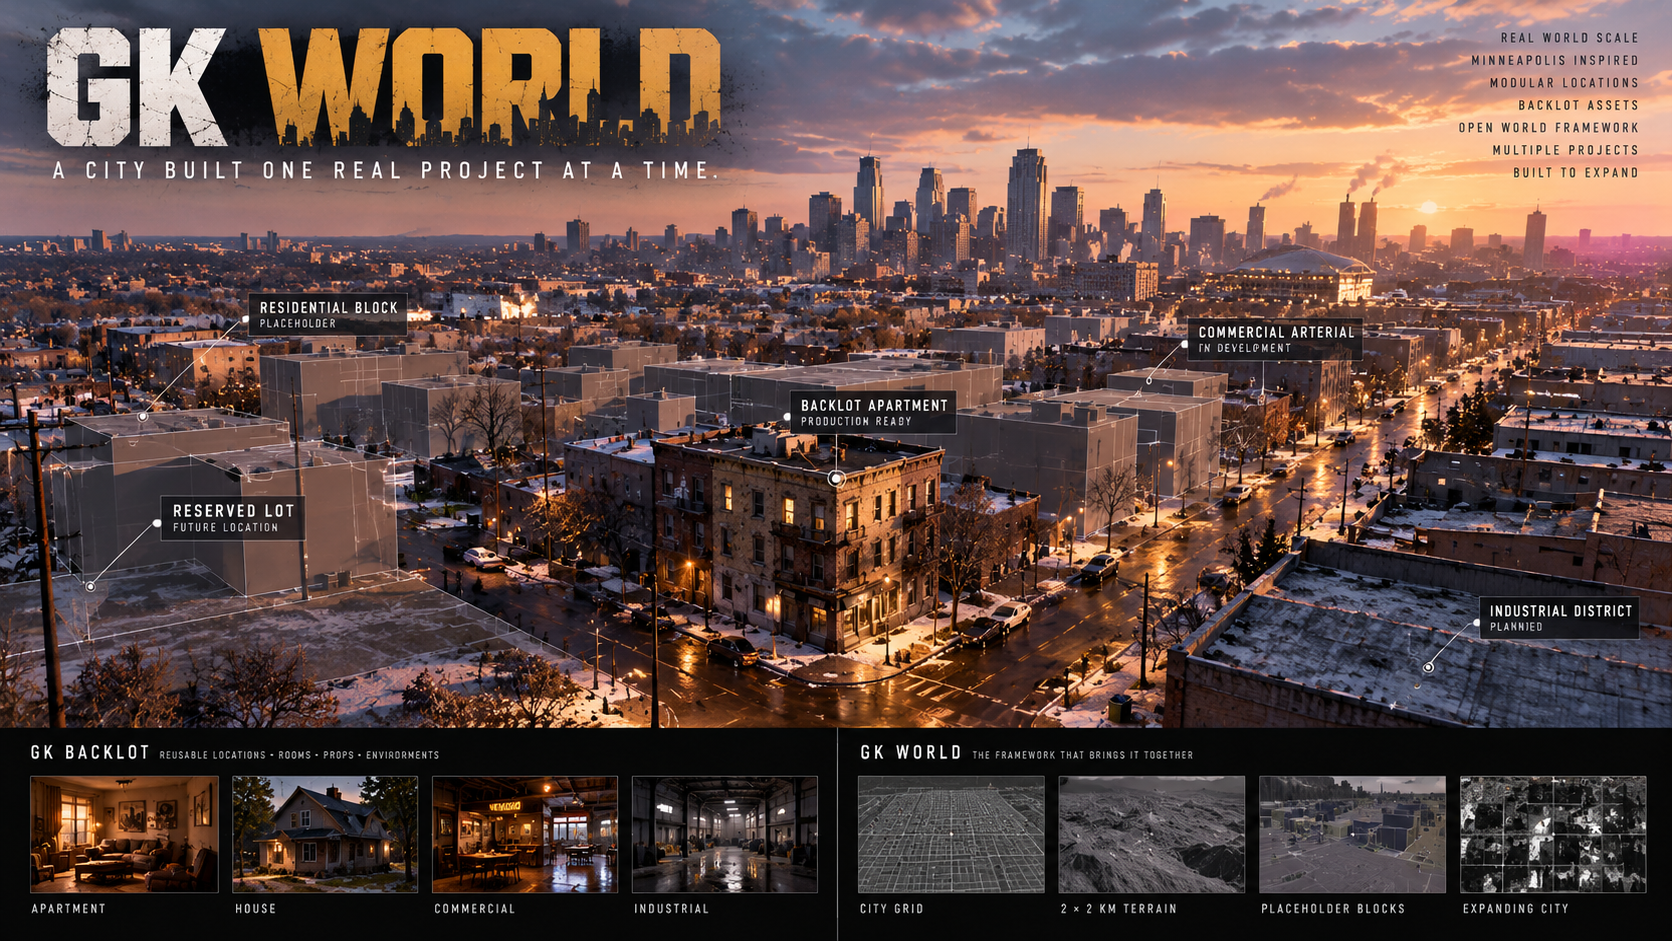Select the Residential Block placeholder label
Image resolution: width=1672 pixels, height=941 pixels.
(328, 314)
